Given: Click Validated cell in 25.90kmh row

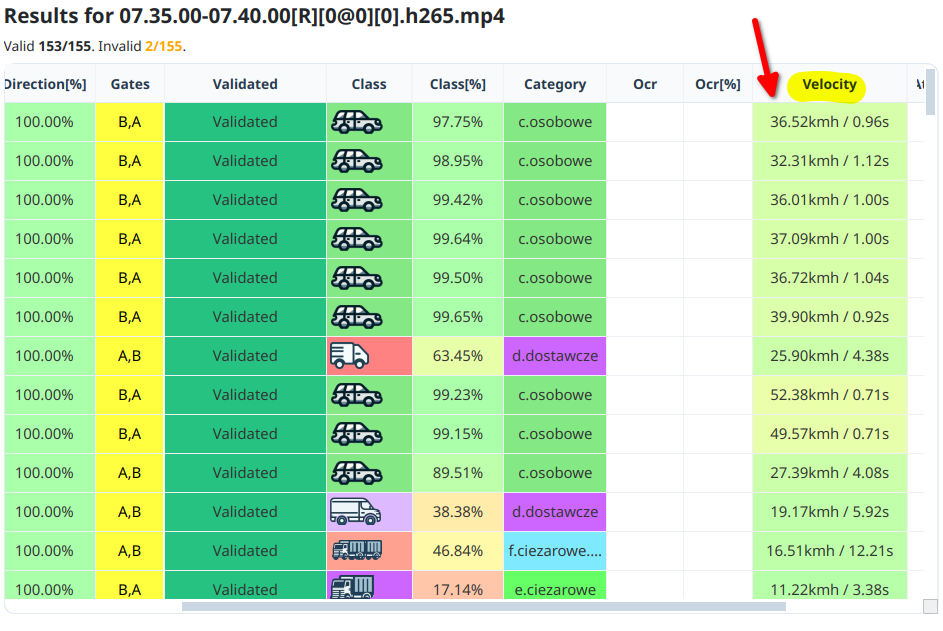Looking at the screenshot, I should click(x=245, y=356).
